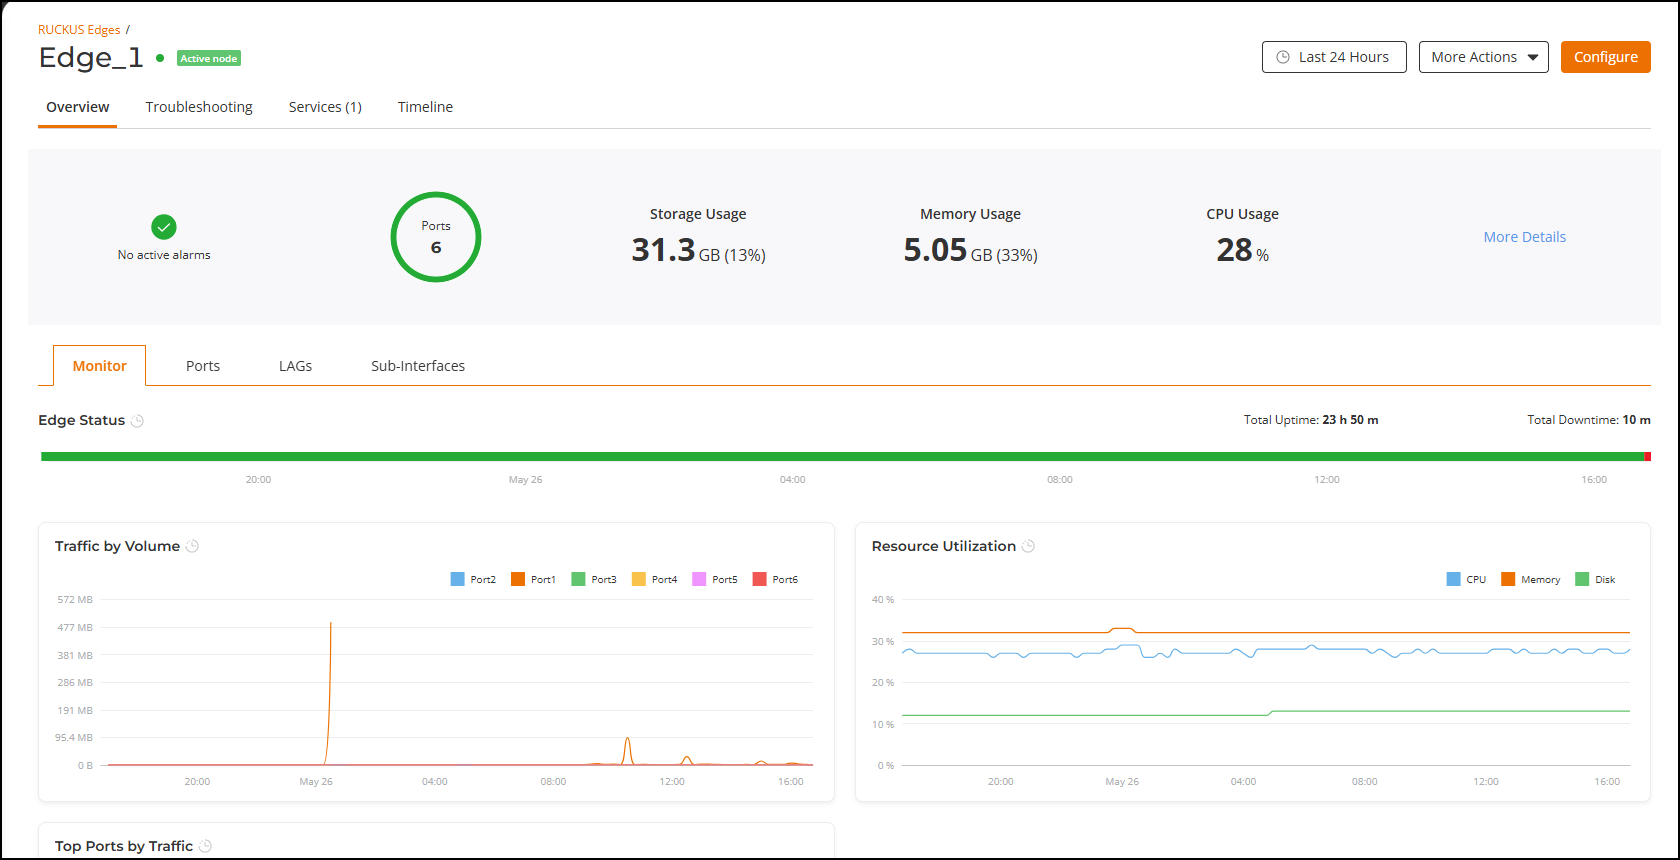Click the clock icon beside Top Ports by Traffic
Screen dimensions: 1680x860
(206, 846)
